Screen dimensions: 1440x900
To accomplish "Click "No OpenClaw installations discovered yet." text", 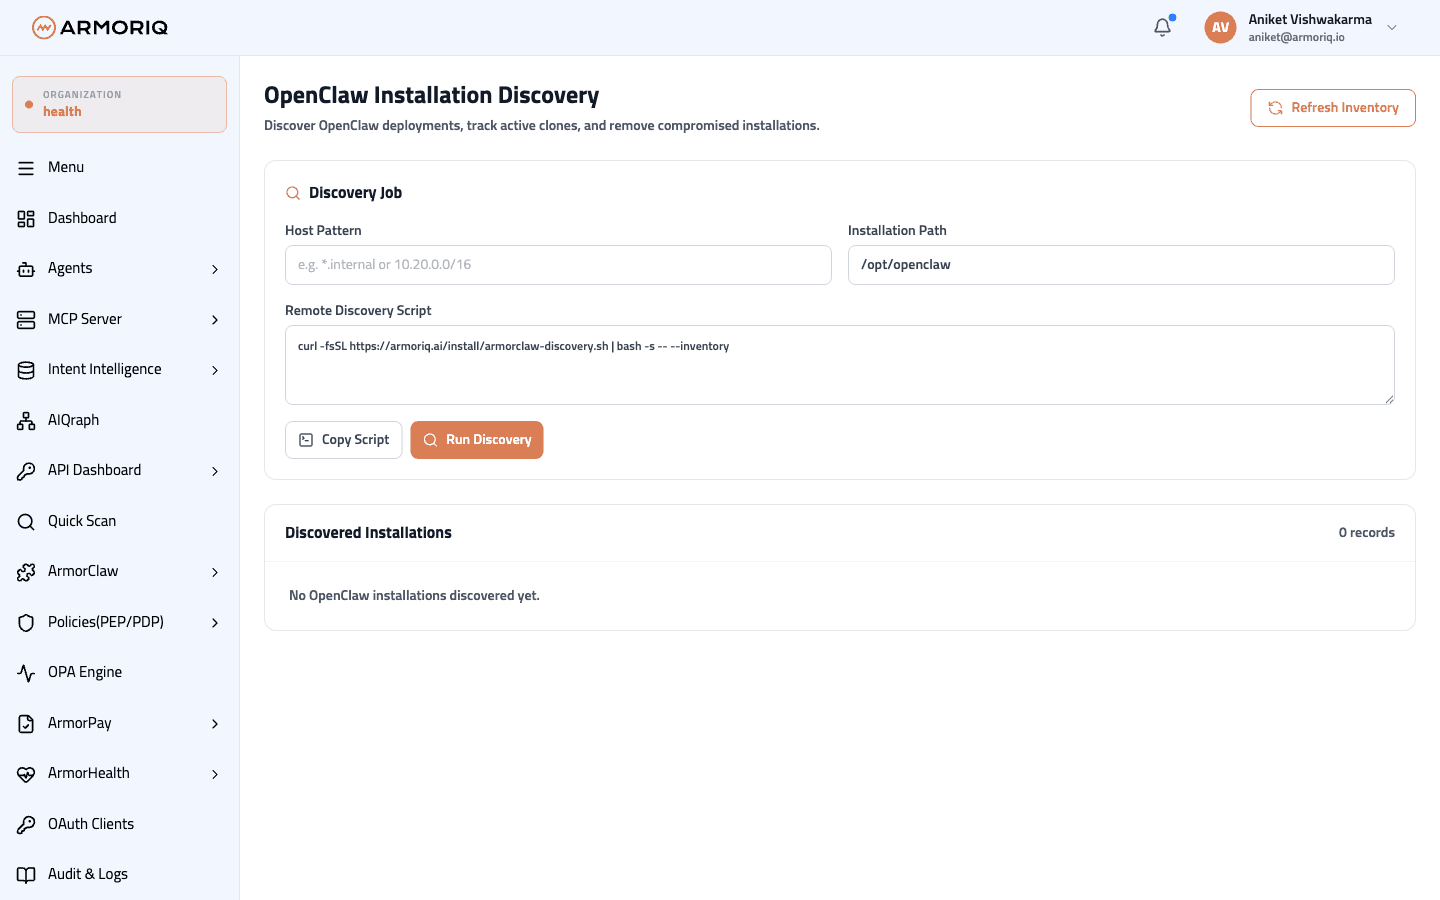I will pos(414,596).
